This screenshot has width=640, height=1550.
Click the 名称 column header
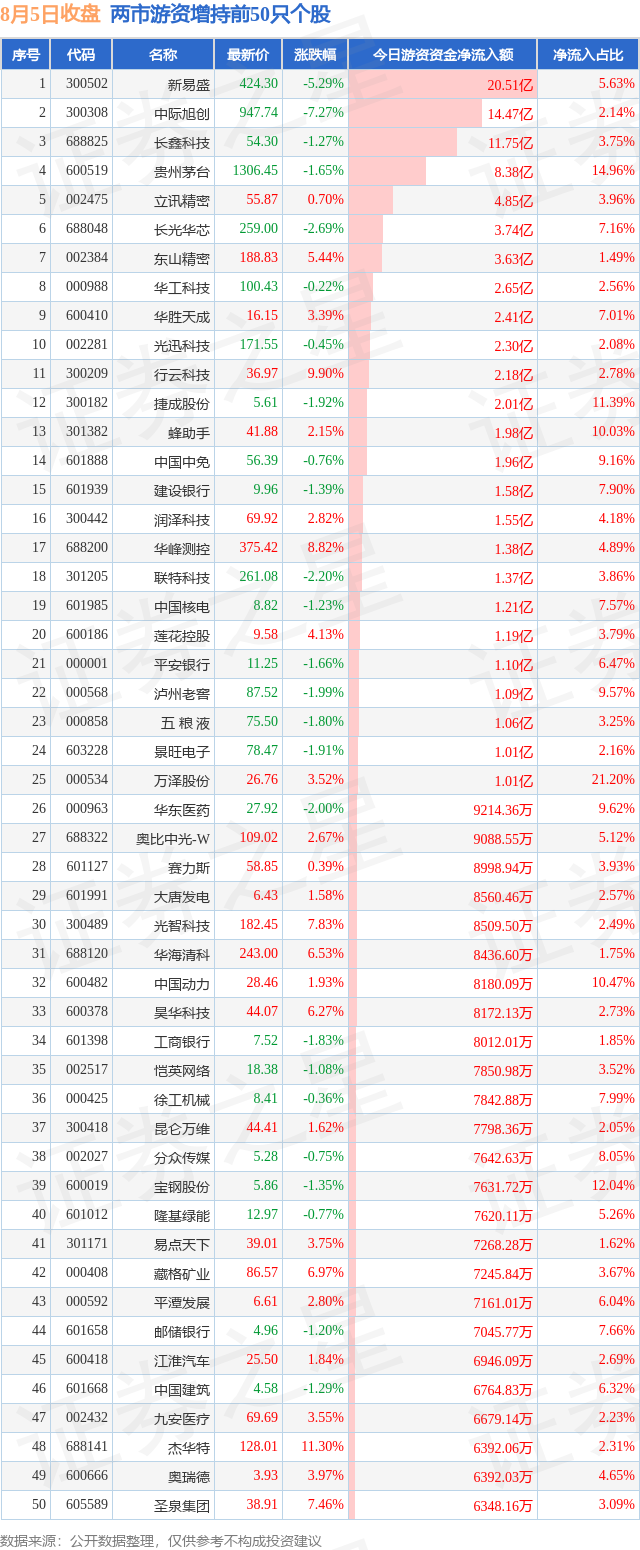(162, 55)
